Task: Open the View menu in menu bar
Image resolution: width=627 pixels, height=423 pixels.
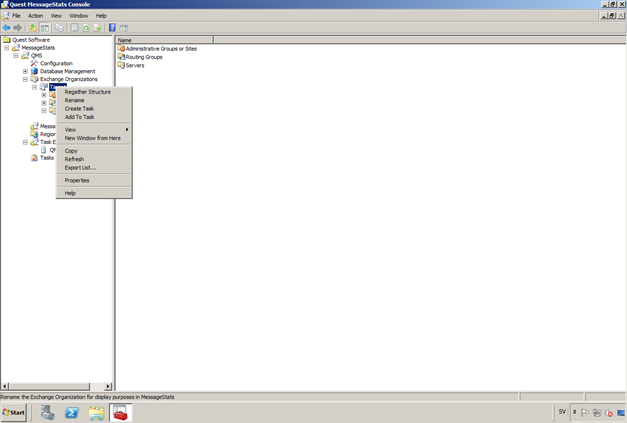Action: [x=56, y=16]
